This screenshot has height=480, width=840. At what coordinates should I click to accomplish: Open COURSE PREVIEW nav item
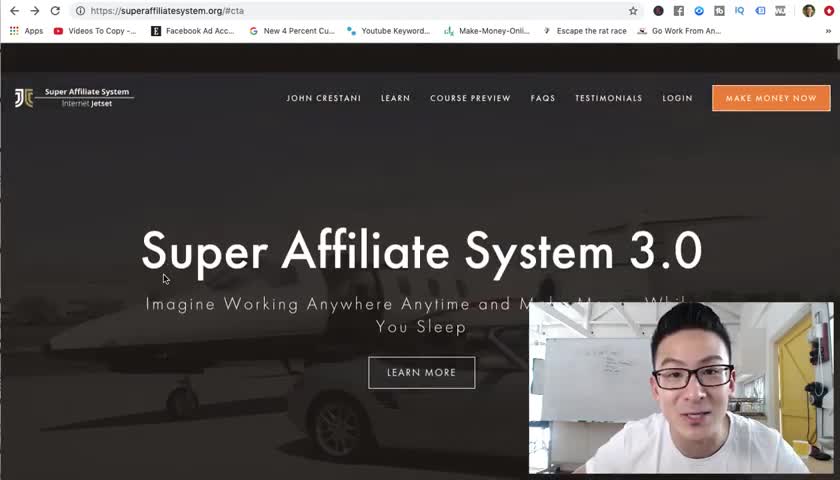click(x=470, y=98)
